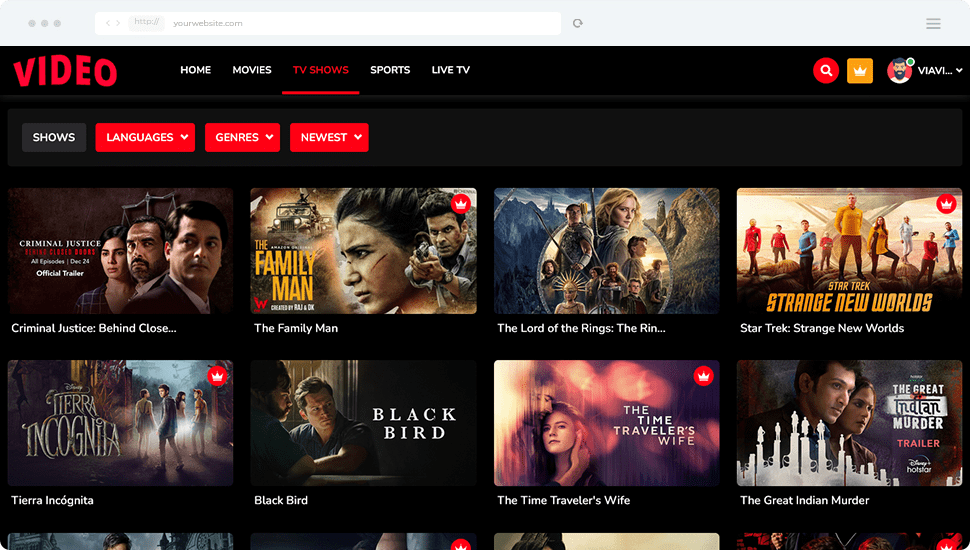Click the SHOWS button

pyautogui.click(x=54, y=137)
